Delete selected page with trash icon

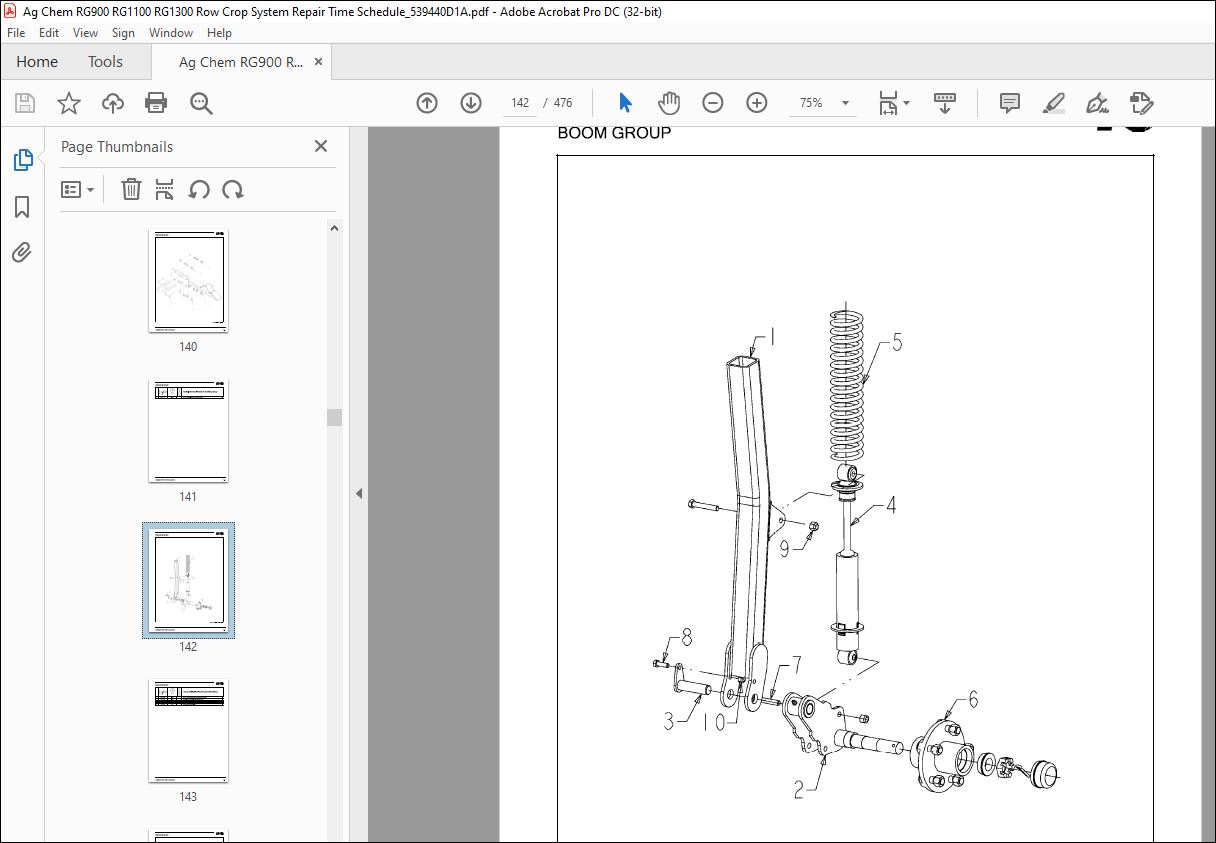131,189
